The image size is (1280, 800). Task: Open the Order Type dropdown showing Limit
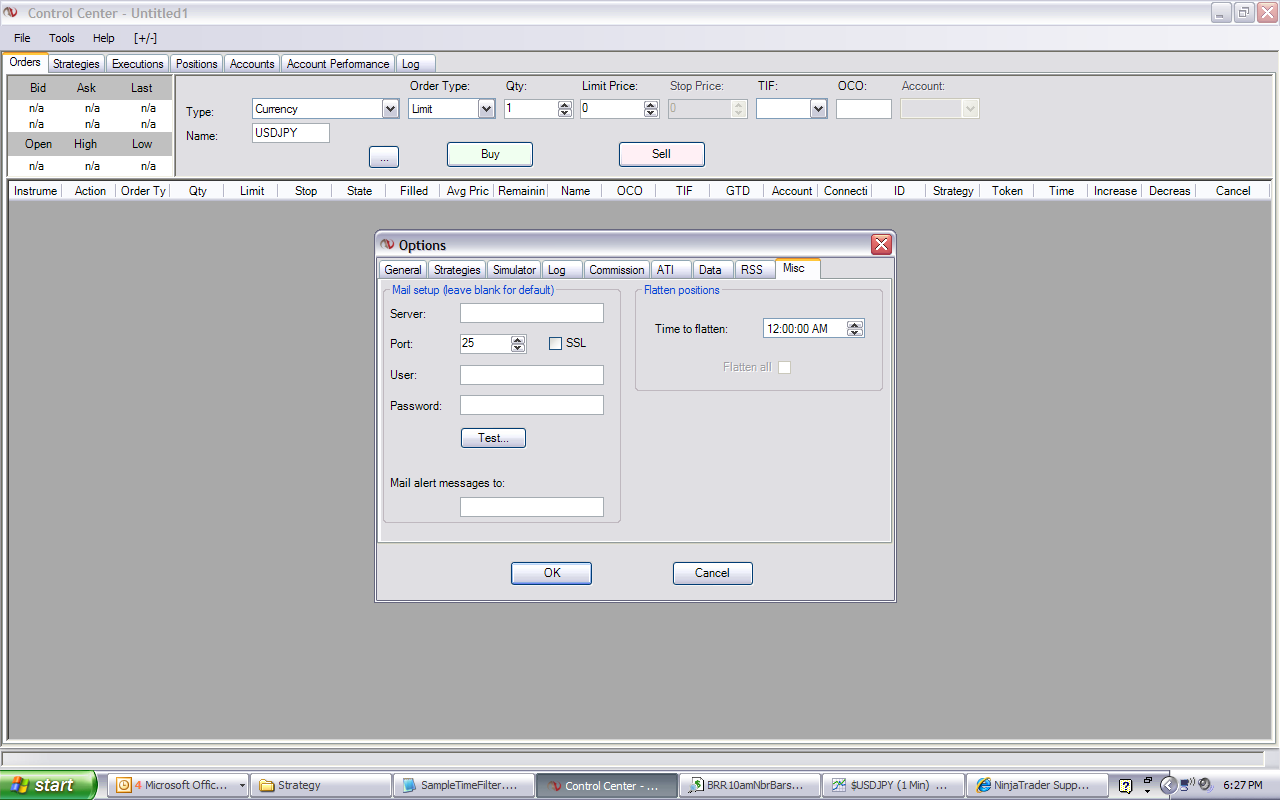click(487, 109)
